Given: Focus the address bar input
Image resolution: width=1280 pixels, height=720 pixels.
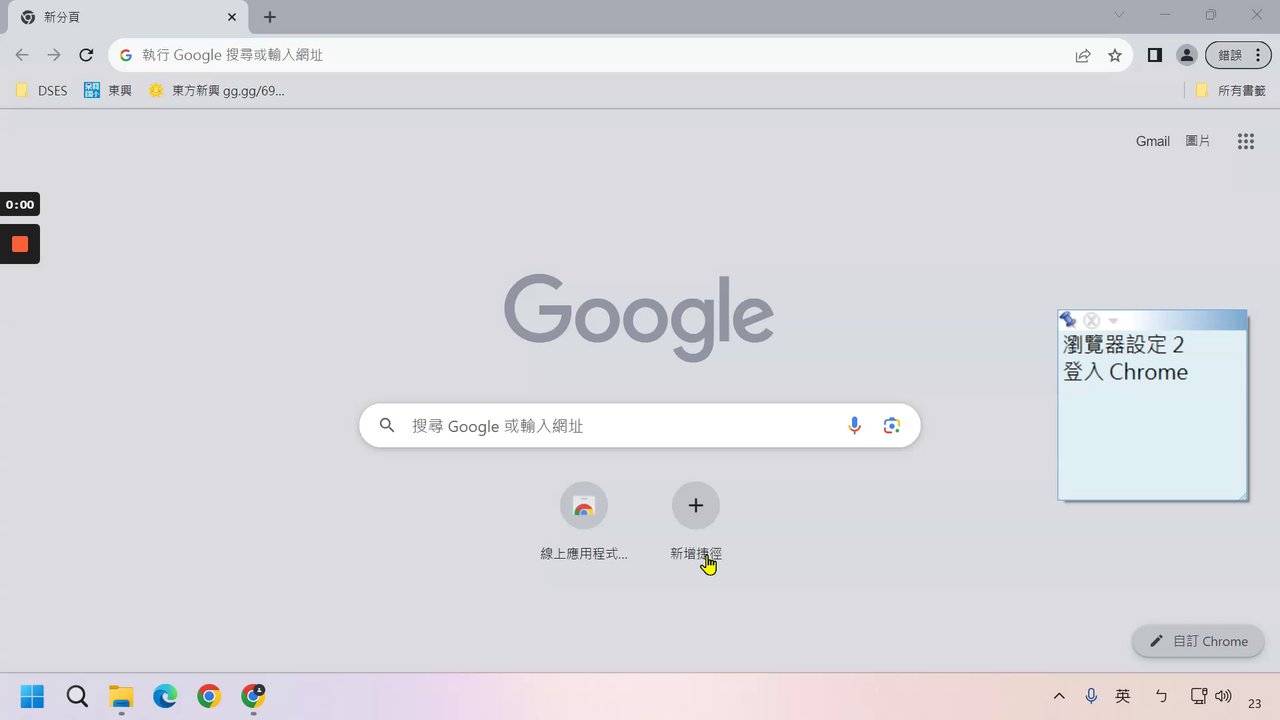Looking at the screenshot, I should tap(600, 55).
